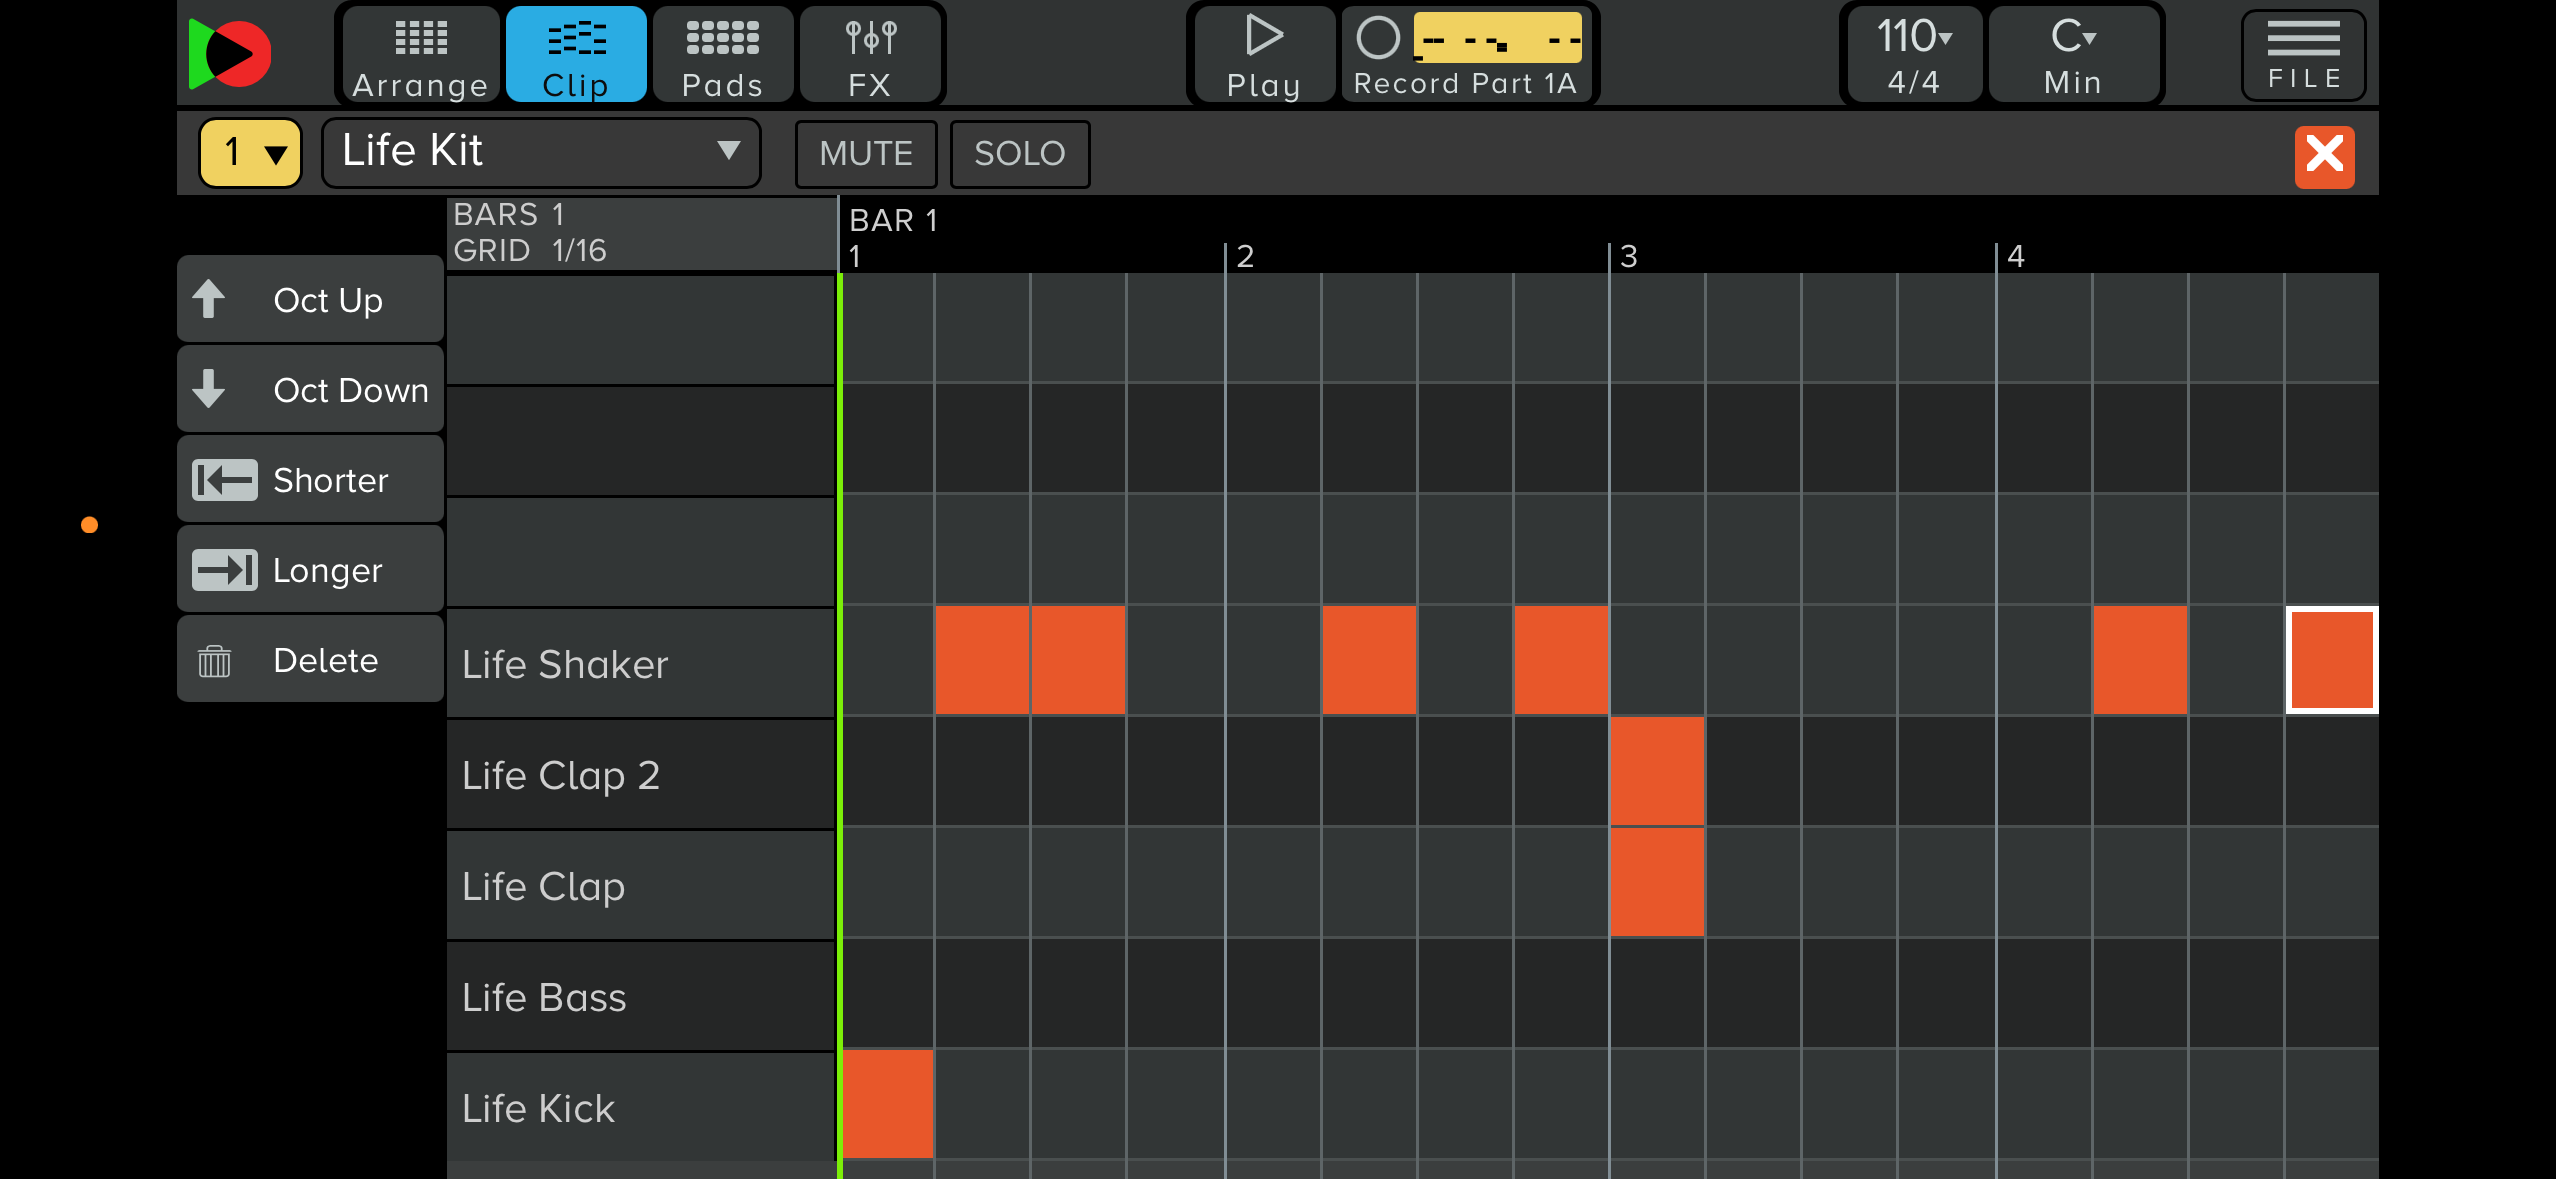Select the Record Part 1A clip preview
The height and width of the screenshot is (1179, 2556).
click(1497, 38)
